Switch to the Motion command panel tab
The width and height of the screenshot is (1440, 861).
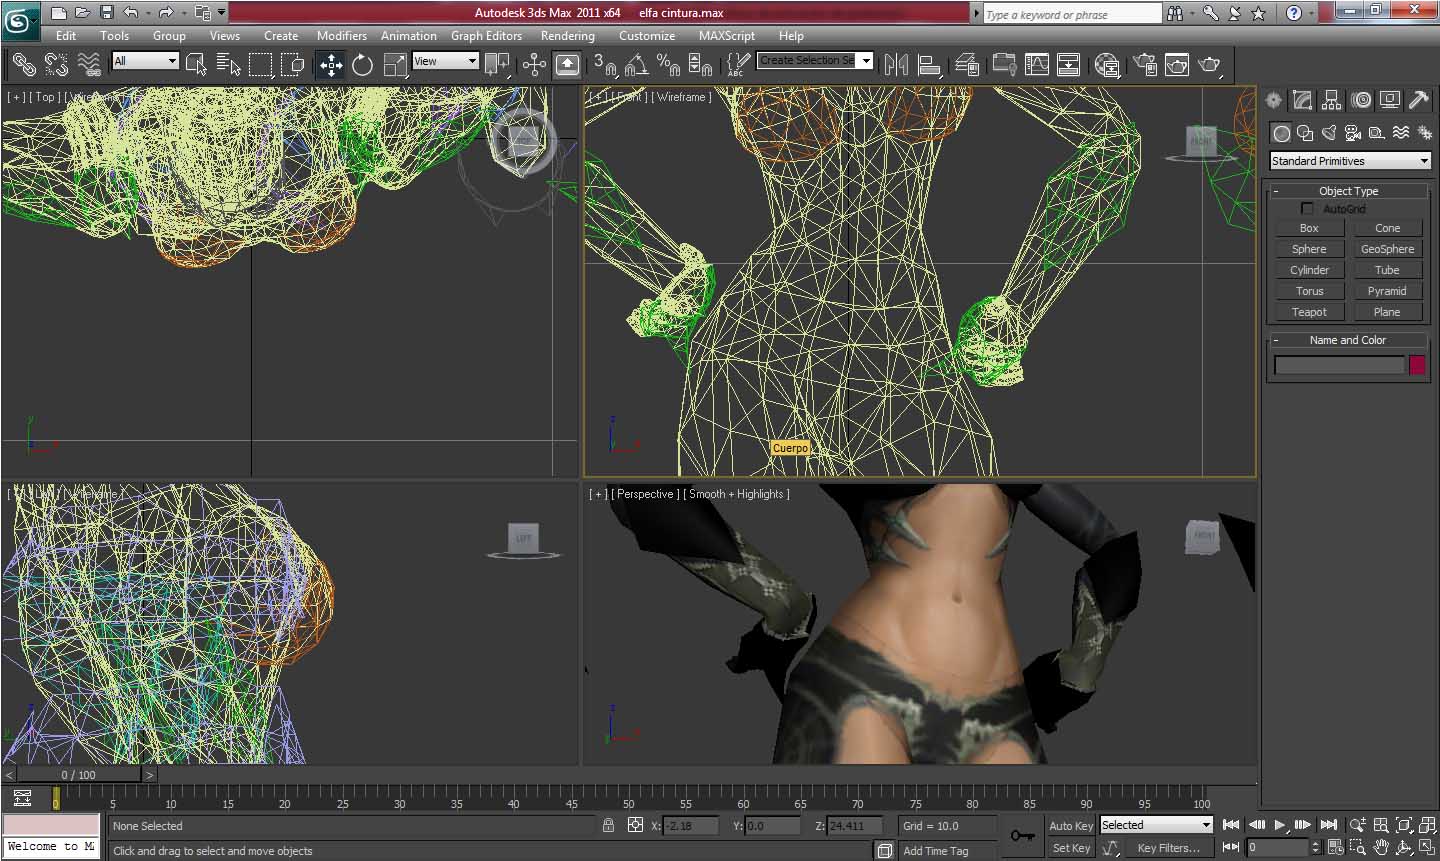point(1360,100)
